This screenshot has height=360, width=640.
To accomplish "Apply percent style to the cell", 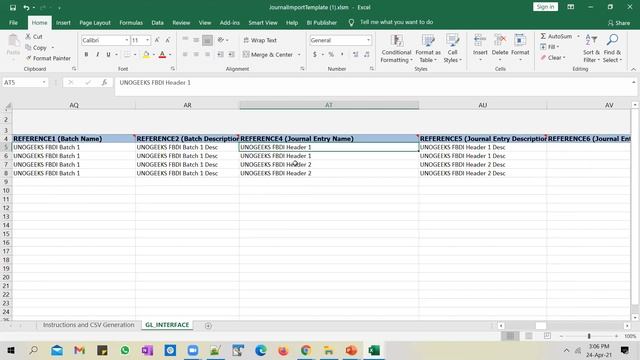I will [331, 54].
